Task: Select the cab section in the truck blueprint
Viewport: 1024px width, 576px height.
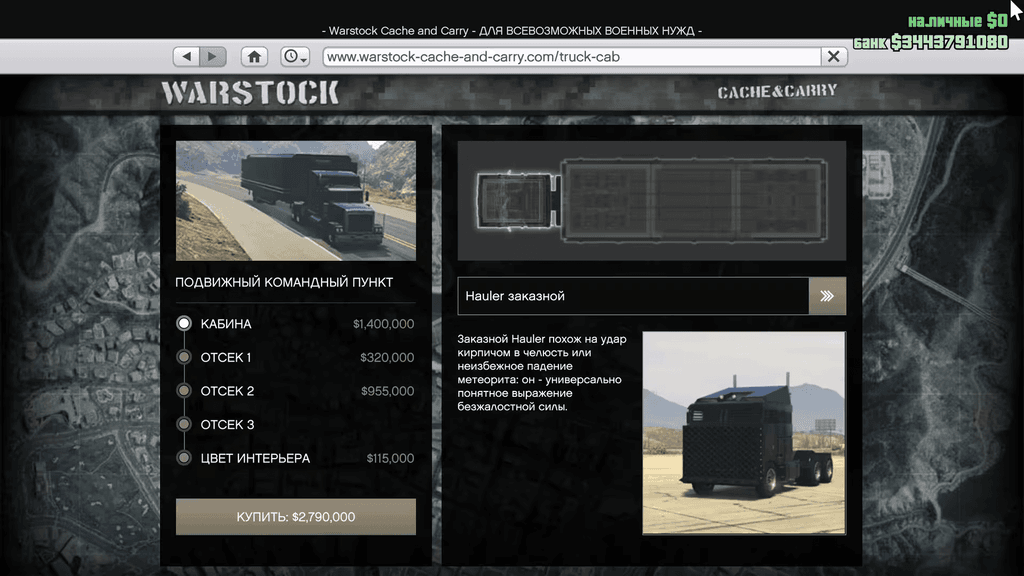Action: (516, 201)
